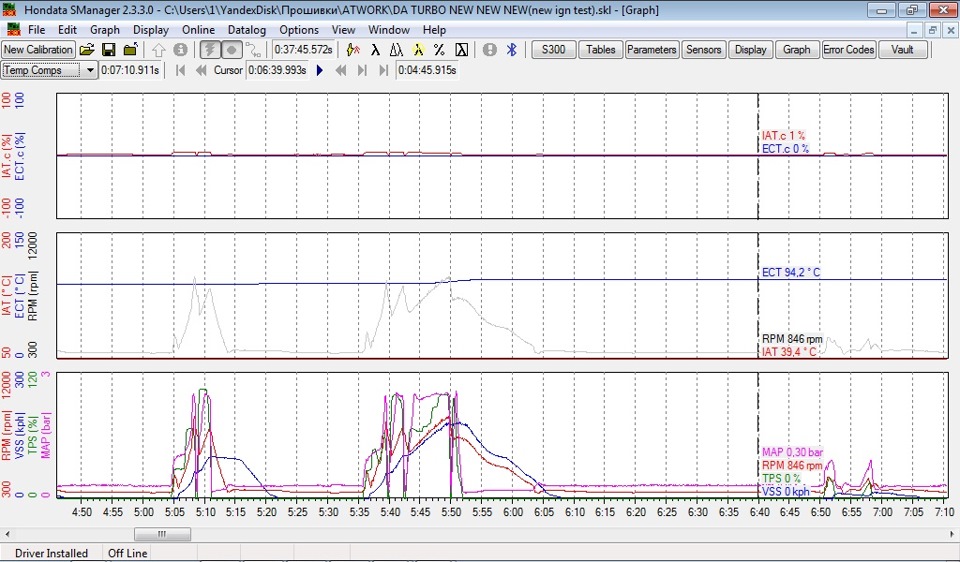Click the Graph toolbar button

tap(797, 50)
